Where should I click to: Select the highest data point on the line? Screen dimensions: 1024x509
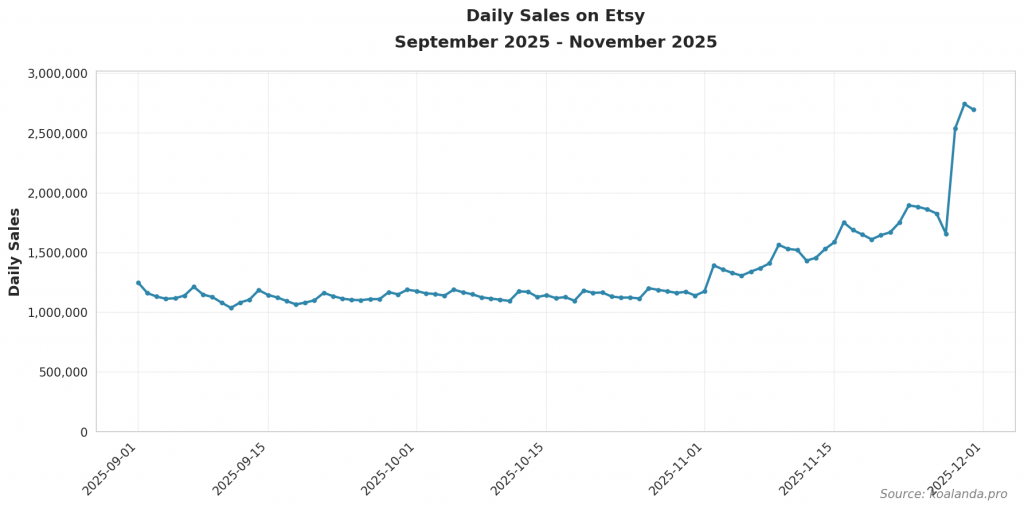pyautogui.click(x=965, y=104)
